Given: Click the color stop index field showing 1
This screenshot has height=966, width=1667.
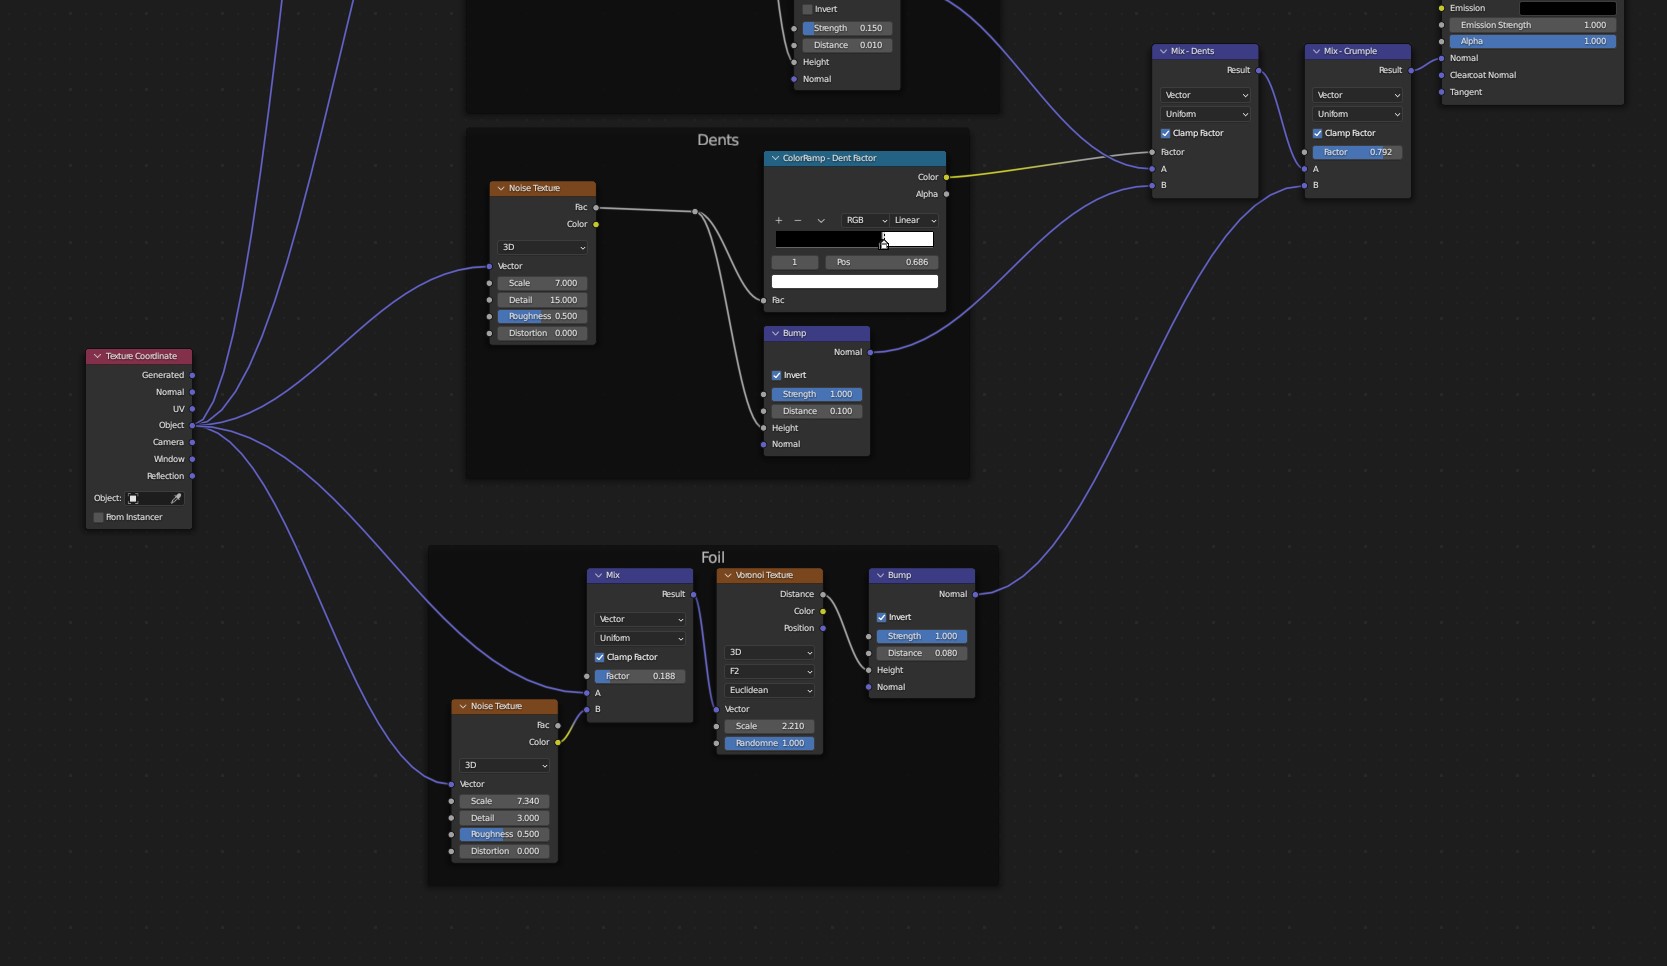Looking at the screenshot, I should [795, 262].
